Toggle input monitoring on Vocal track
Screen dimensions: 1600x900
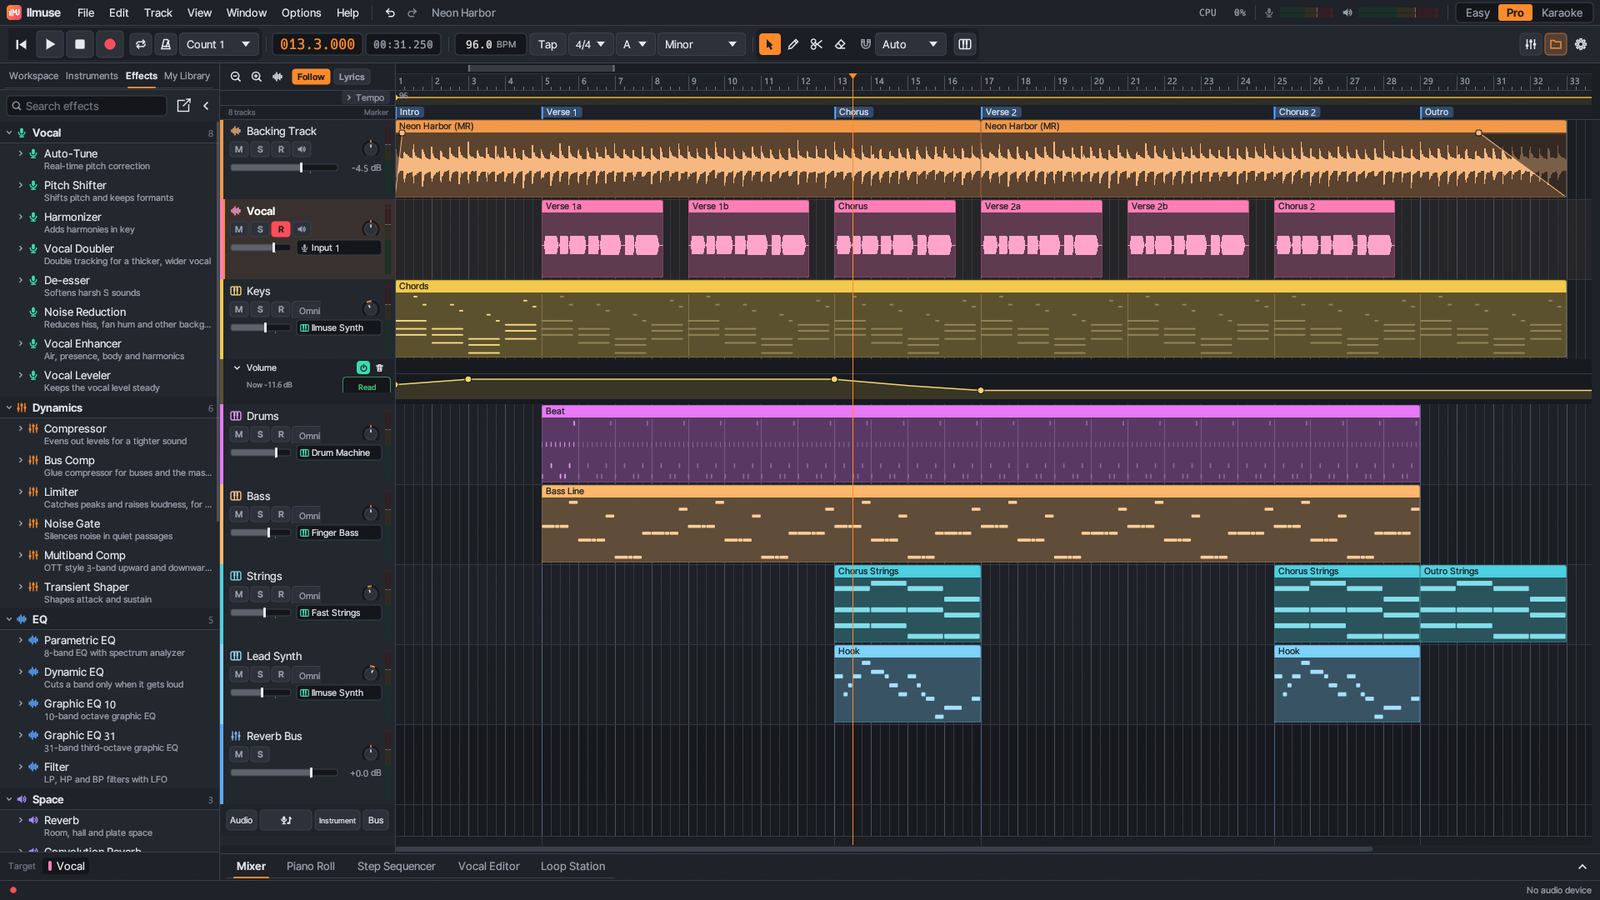pyautogui.click(x=302, y=229)
